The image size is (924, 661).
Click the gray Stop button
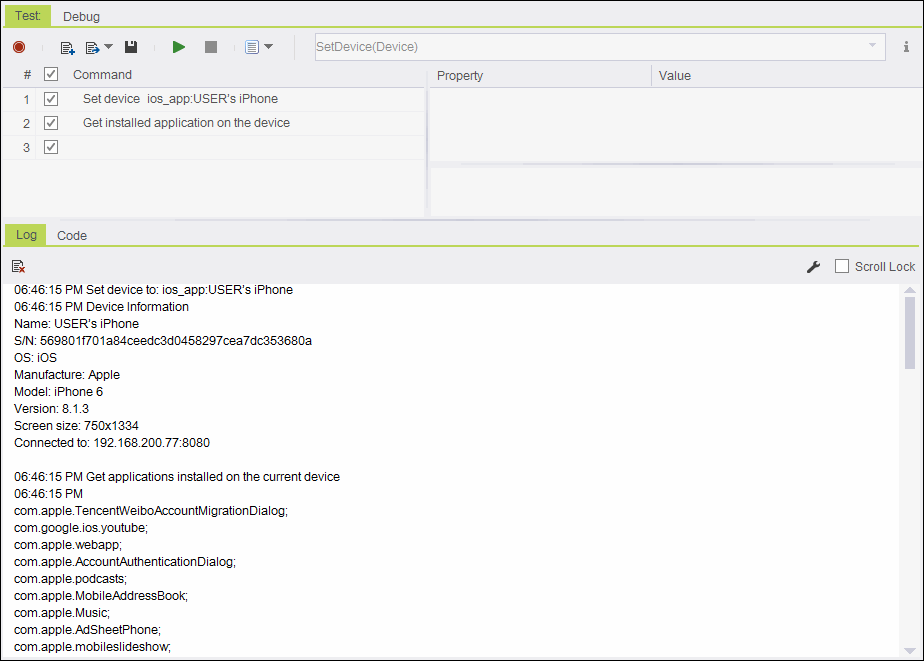(x=210, y=47)
